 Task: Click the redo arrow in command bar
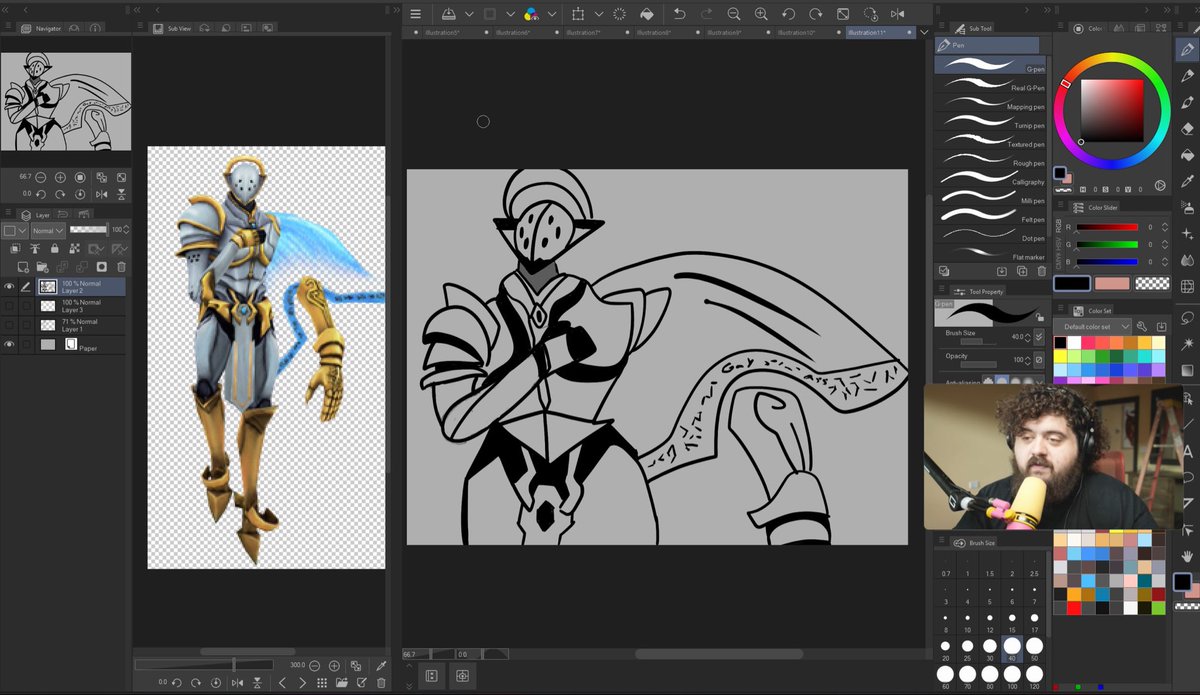[x=707, y=14]
